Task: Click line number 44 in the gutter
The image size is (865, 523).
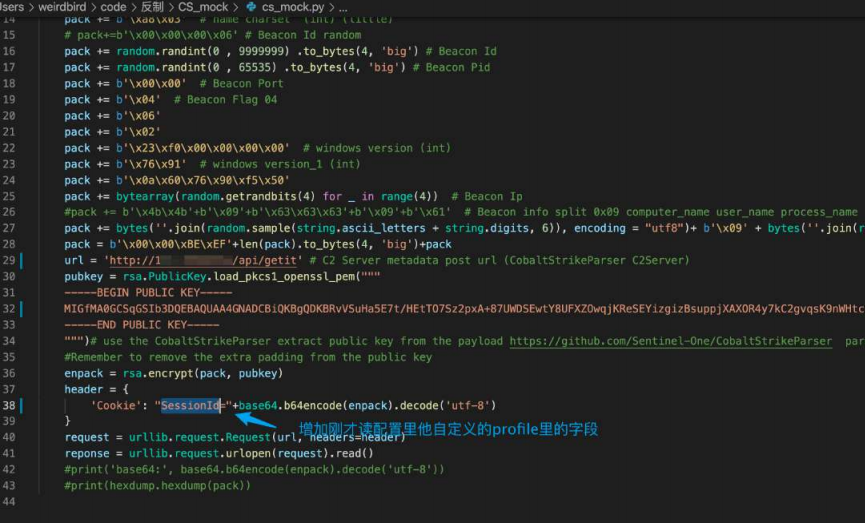Action: coord(9,502)
